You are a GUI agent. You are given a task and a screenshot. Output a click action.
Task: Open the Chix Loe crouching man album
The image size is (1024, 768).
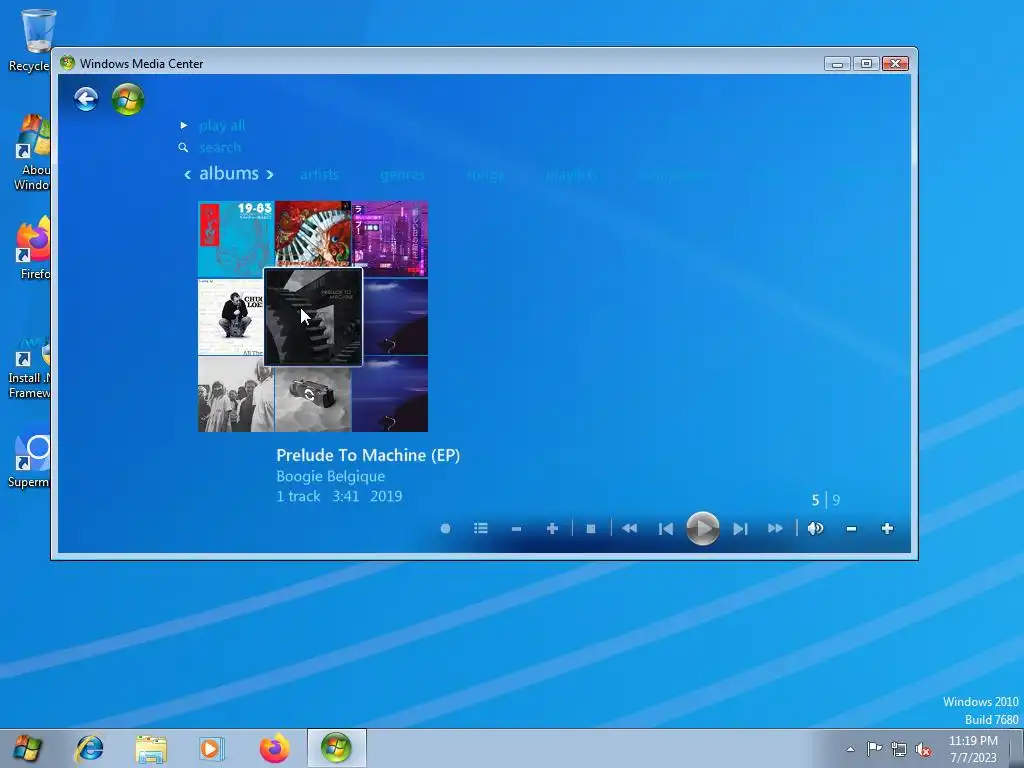click(x=230, y=317)
